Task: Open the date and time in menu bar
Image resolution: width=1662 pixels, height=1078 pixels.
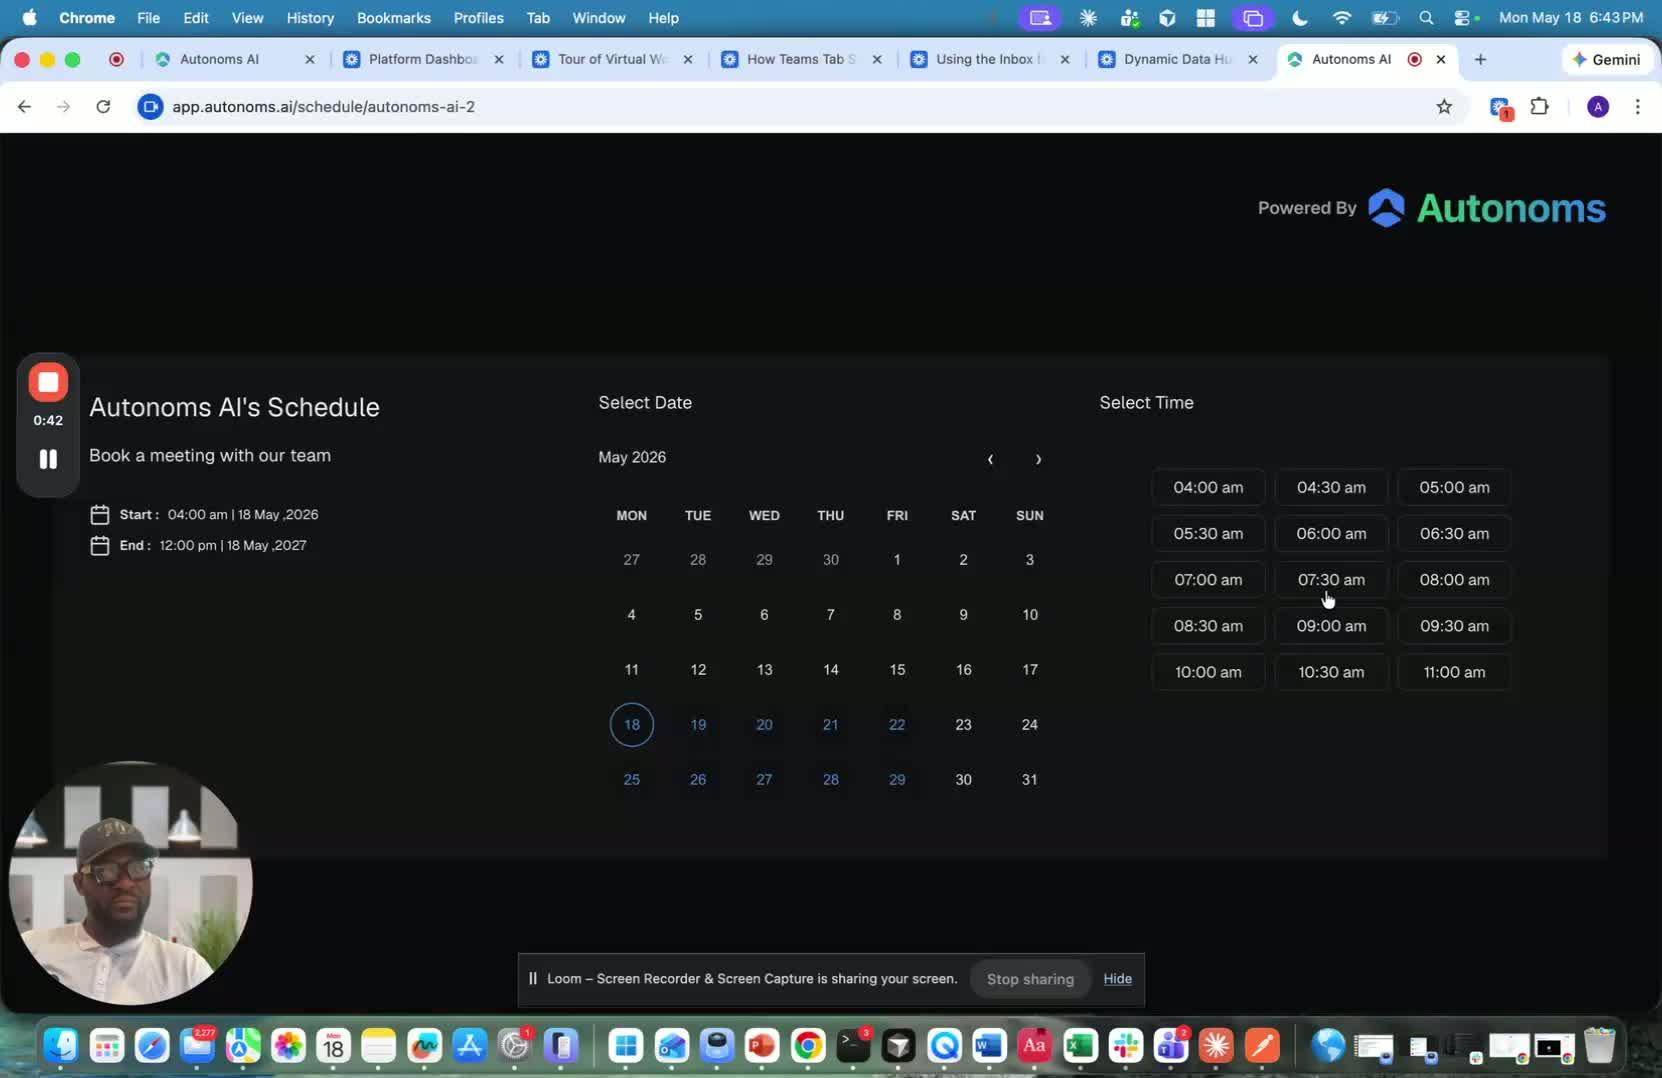Action: point(1570,18)
